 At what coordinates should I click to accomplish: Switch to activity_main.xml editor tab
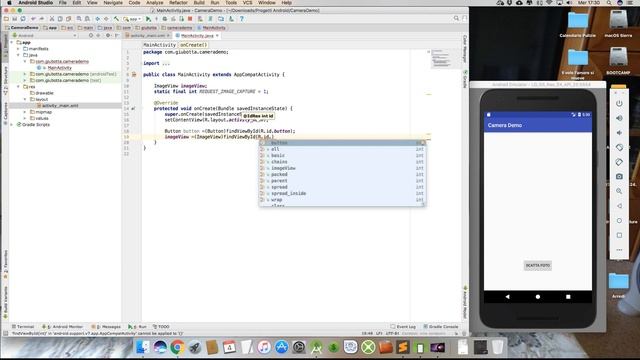coord(147,36)
